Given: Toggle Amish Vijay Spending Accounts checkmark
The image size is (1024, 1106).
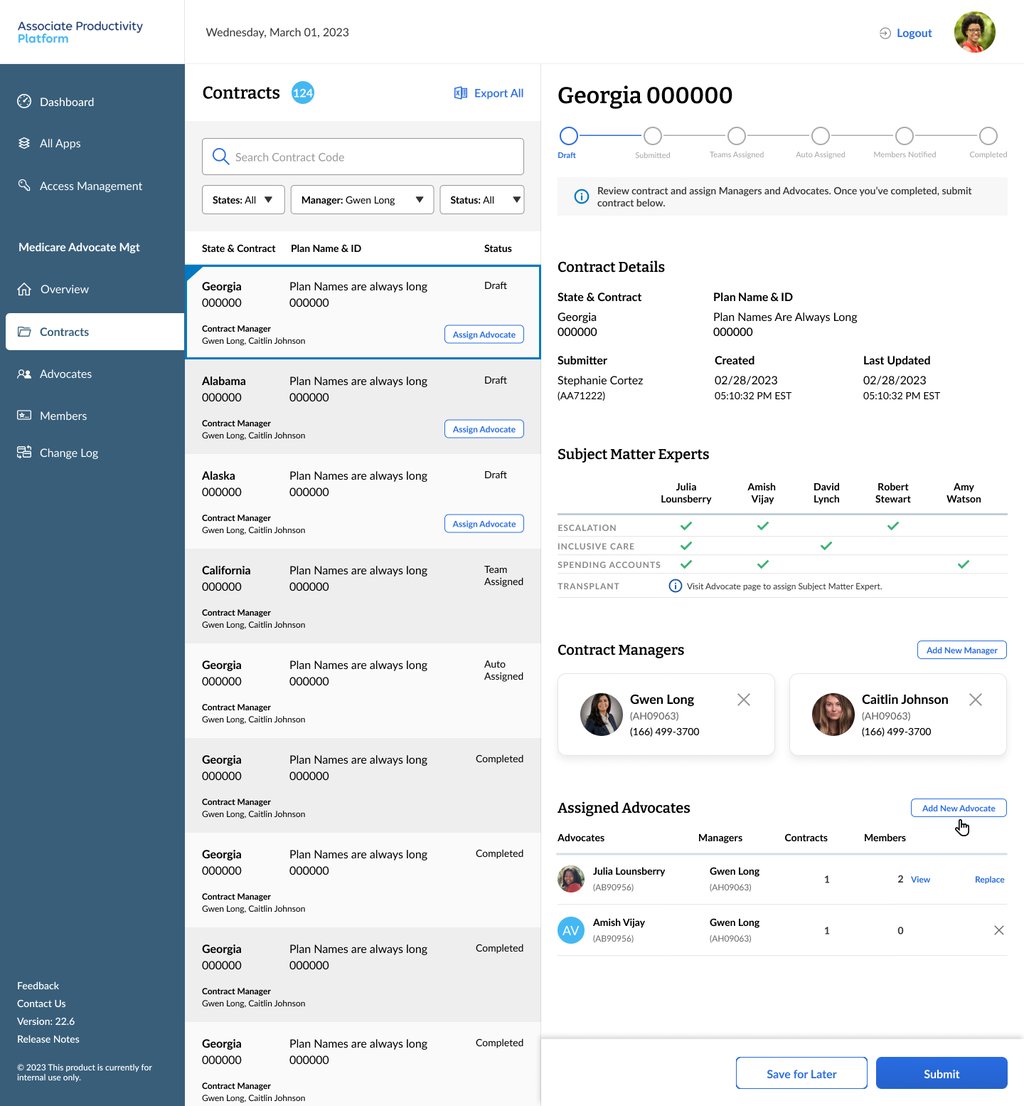Looking at the screenshot, I should 762,564.
